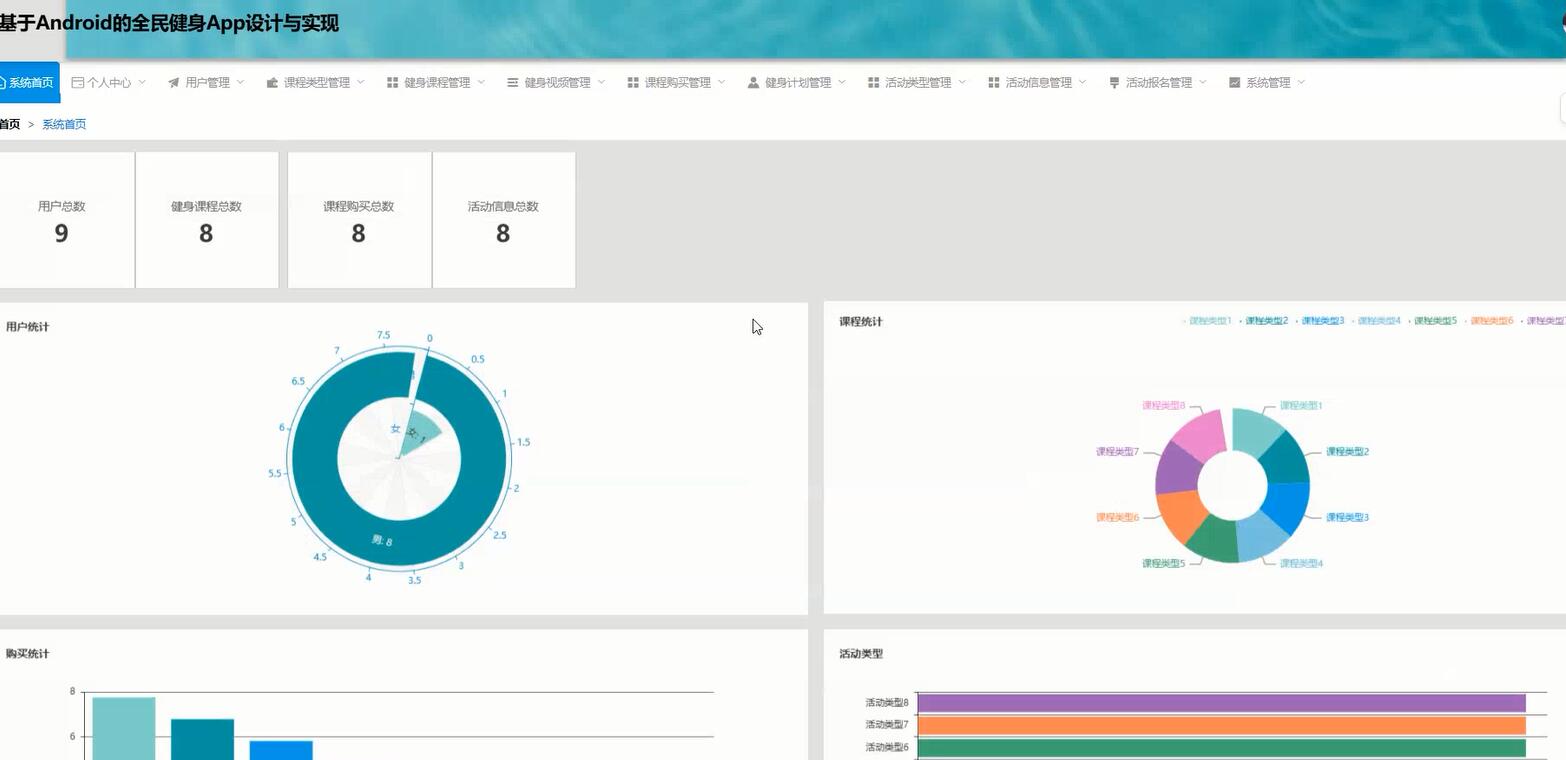Click the grid icon beside 活动类型管理
The height and width of the screenshot is (760, 1566).
(873, 83)
